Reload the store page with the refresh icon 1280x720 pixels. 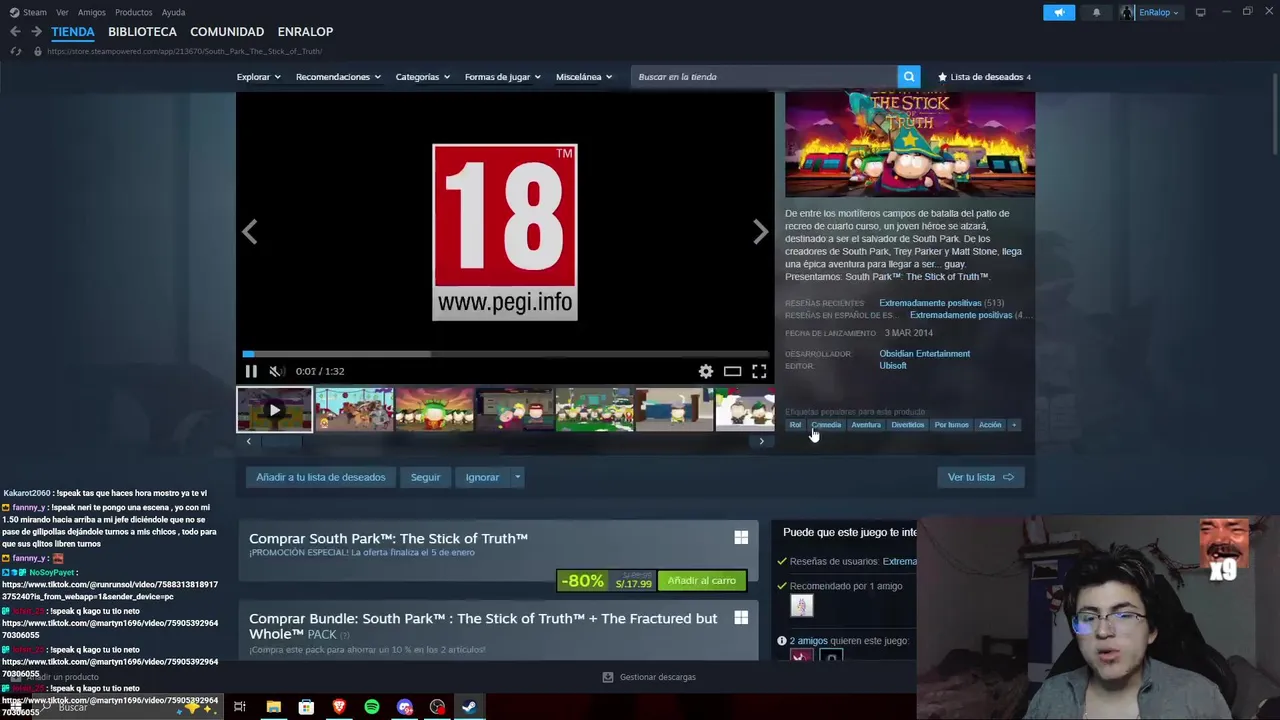point(15,51)
